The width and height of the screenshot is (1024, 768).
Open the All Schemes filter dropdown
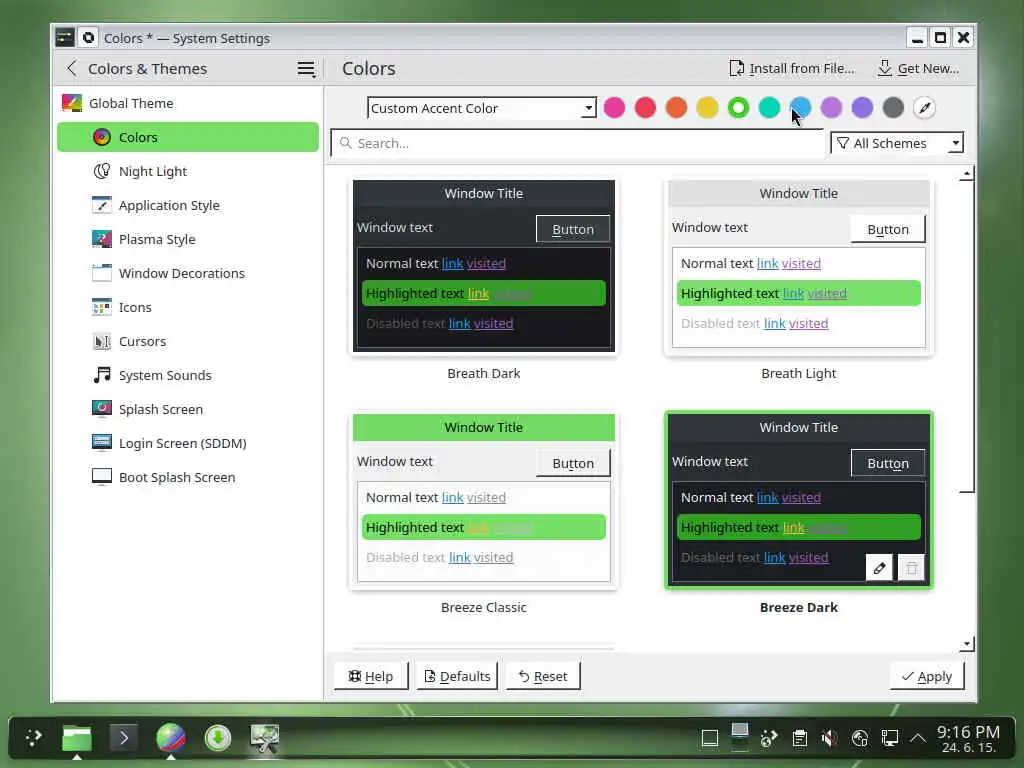point(897,143)
